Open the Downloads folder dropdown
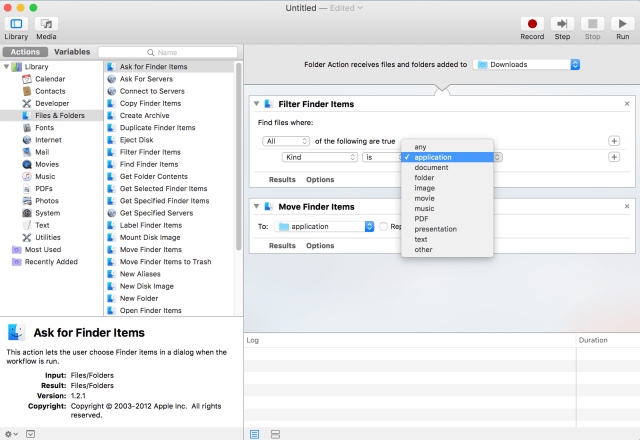This screenshot has height=440, width=640. [x=526, y=64]
